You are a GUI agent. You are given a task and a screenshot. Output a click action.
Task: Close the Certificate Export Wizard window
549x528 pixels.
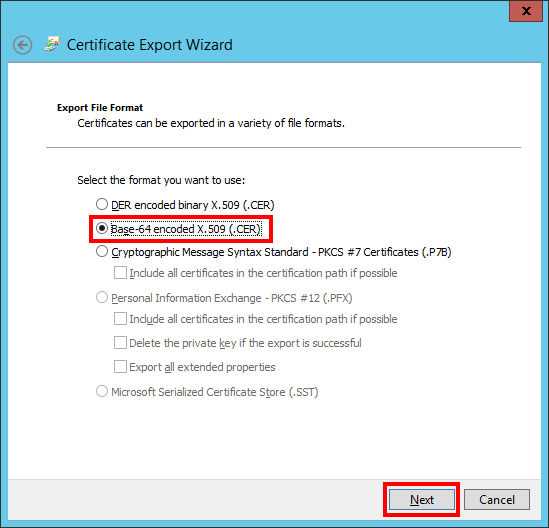pos(526,11)
